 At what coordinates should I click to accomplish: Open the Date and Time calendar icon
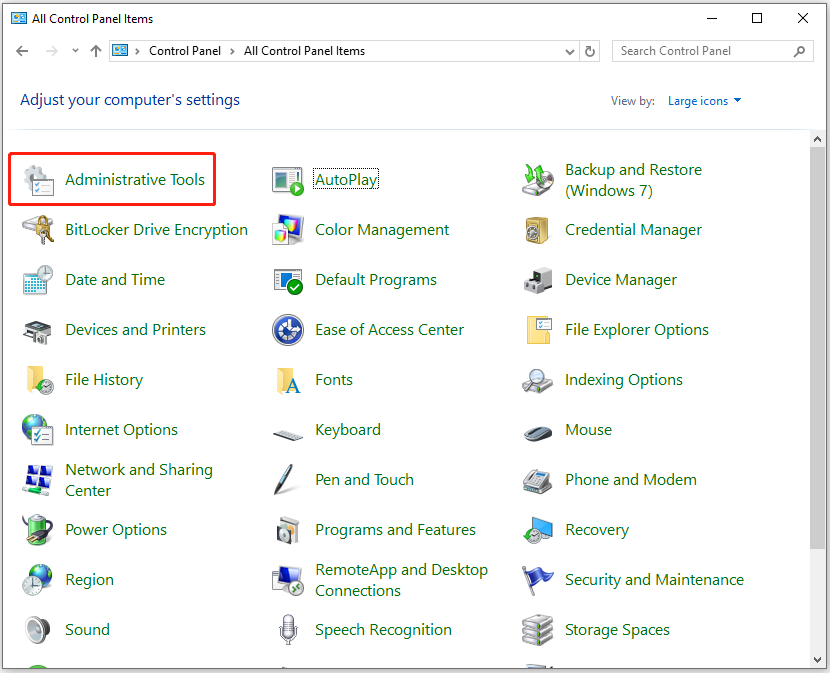point(39,280)
